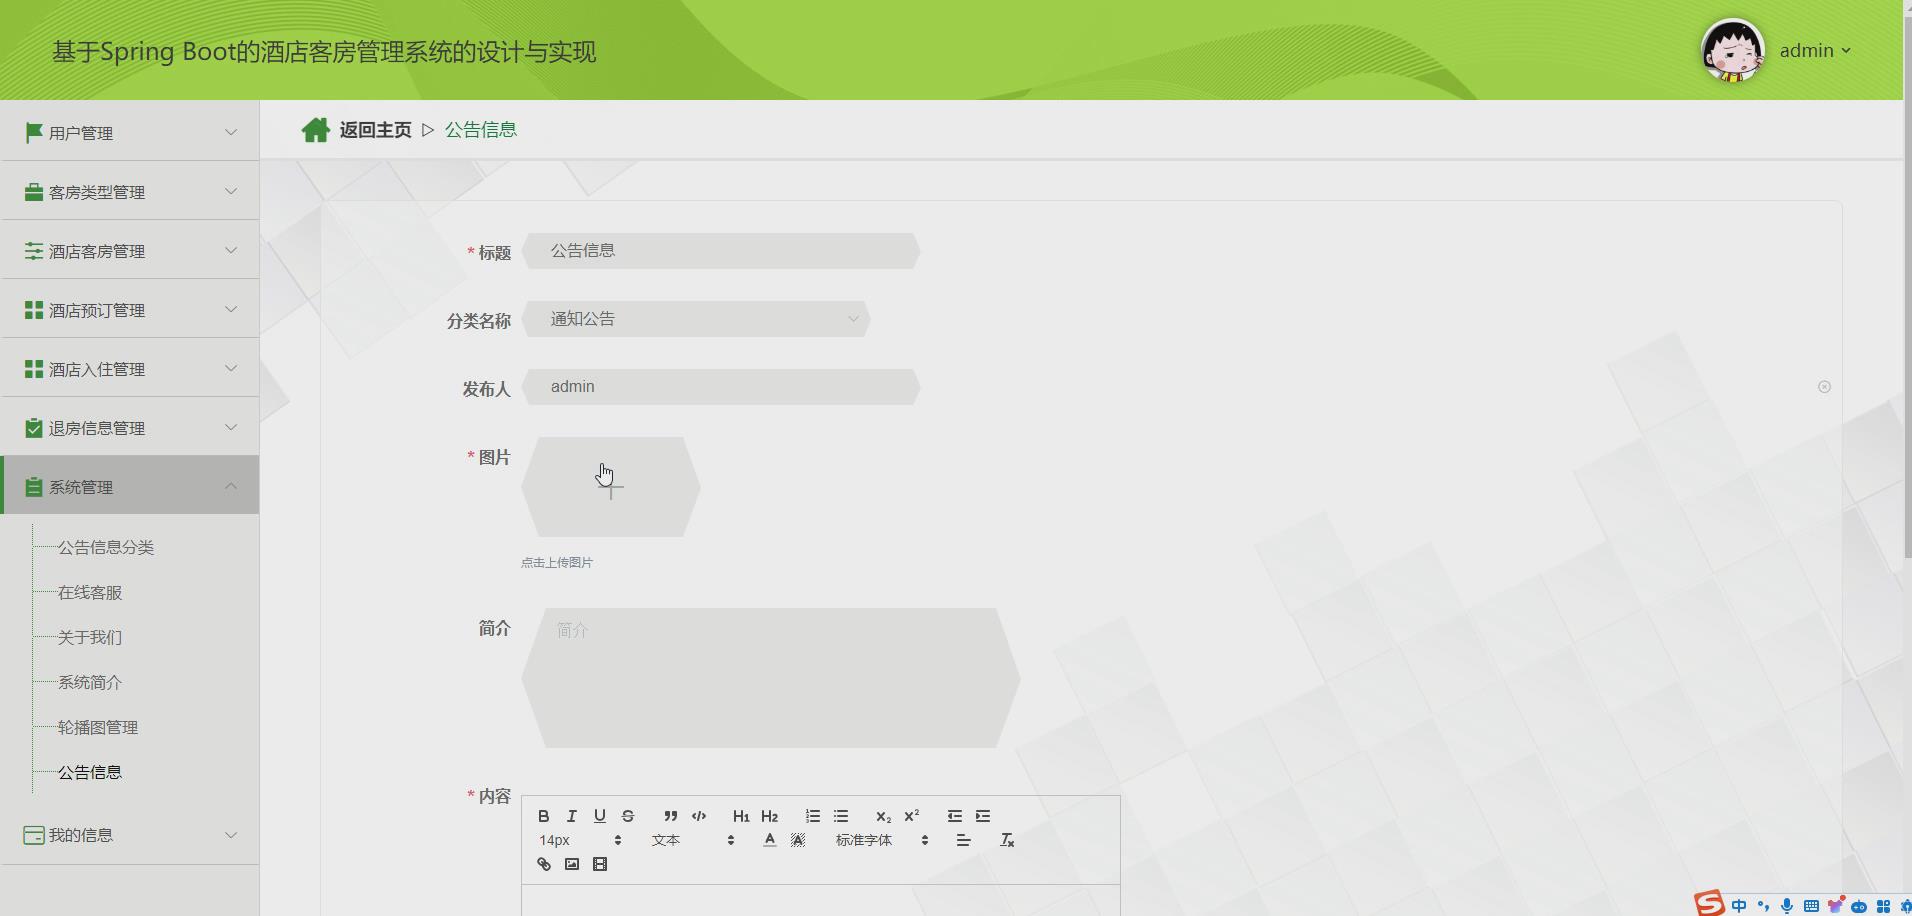1912x916 pixels.
Task: Expand the 酒店入住管理 menu
Action: [130, 368]
